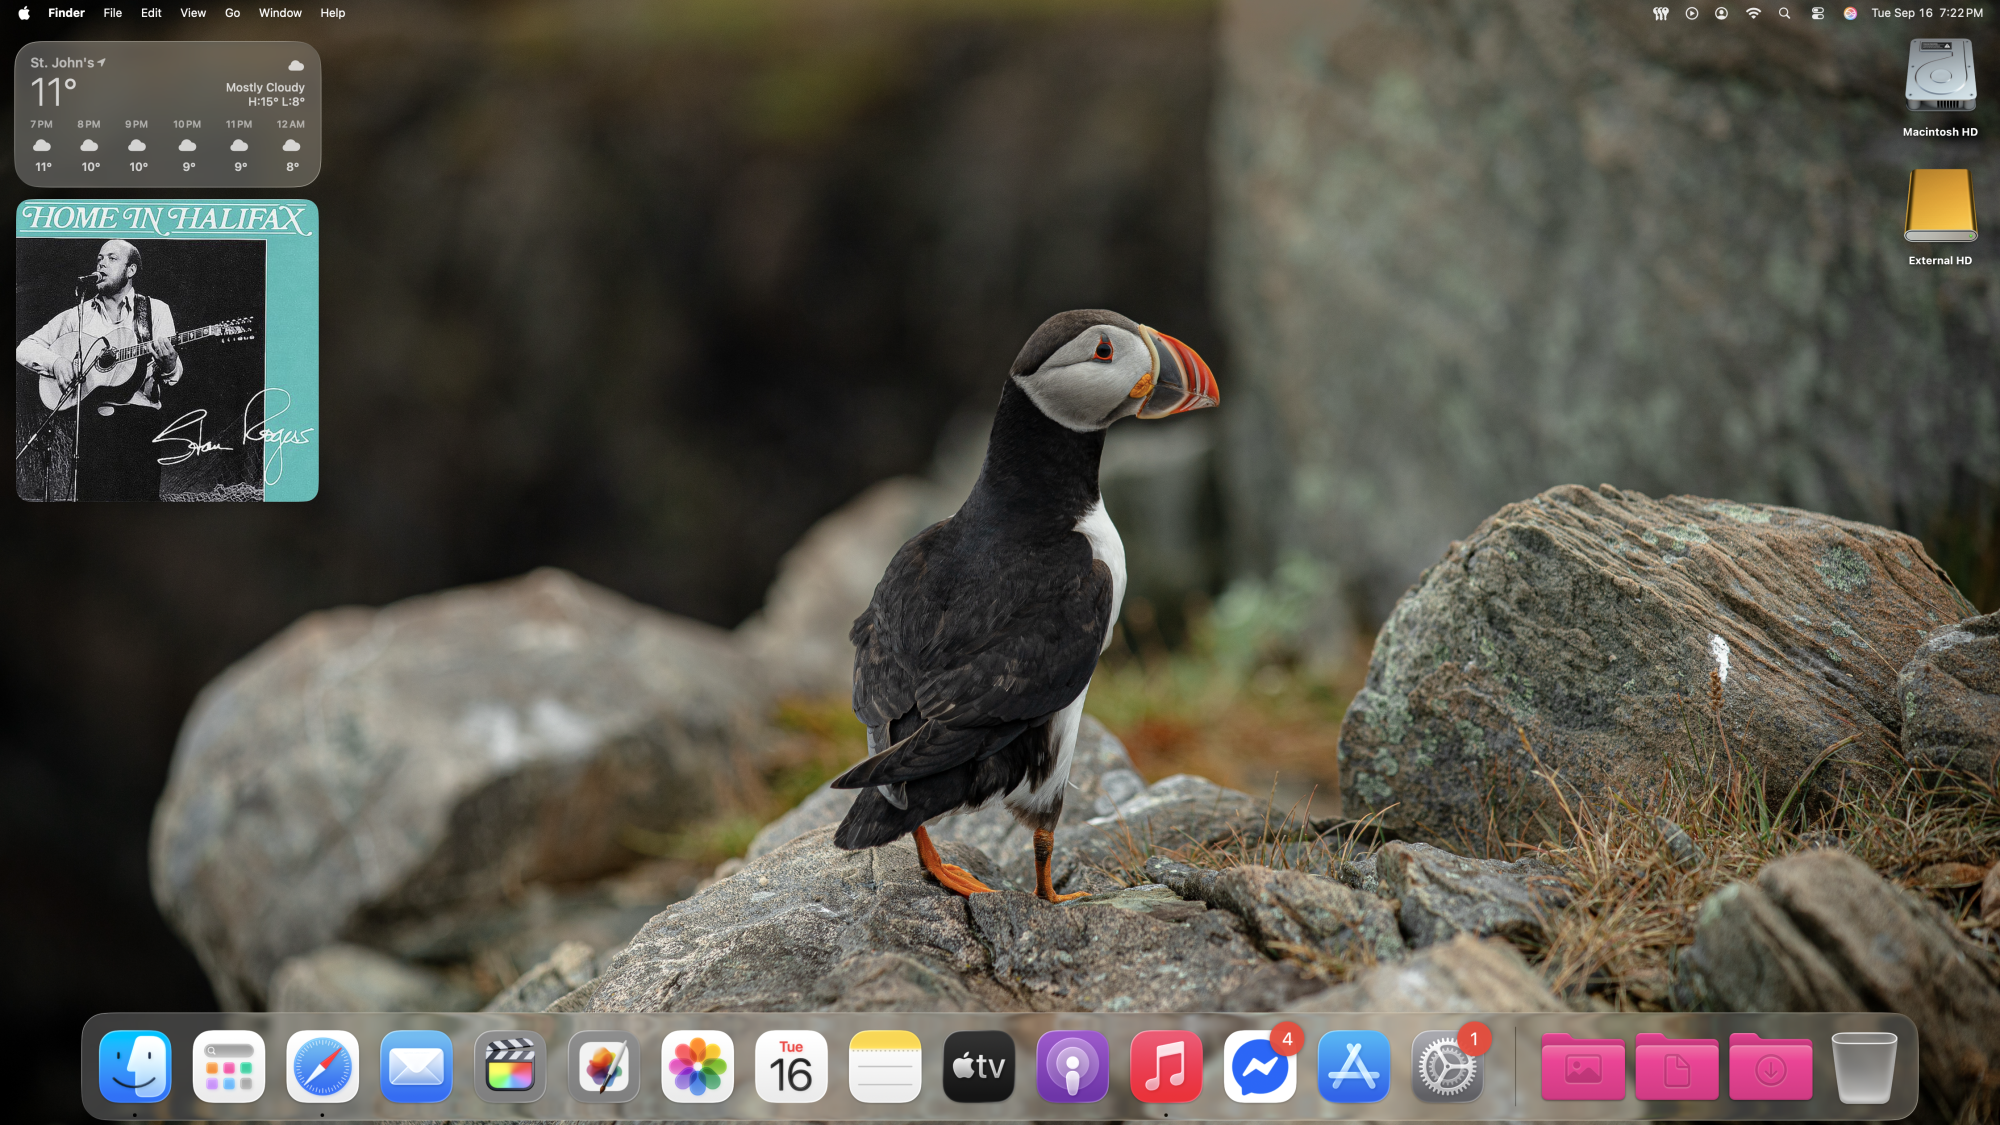Click Home in Halifax album widget
This screenshot has height=1125, width=2000.
click(168, 350)
